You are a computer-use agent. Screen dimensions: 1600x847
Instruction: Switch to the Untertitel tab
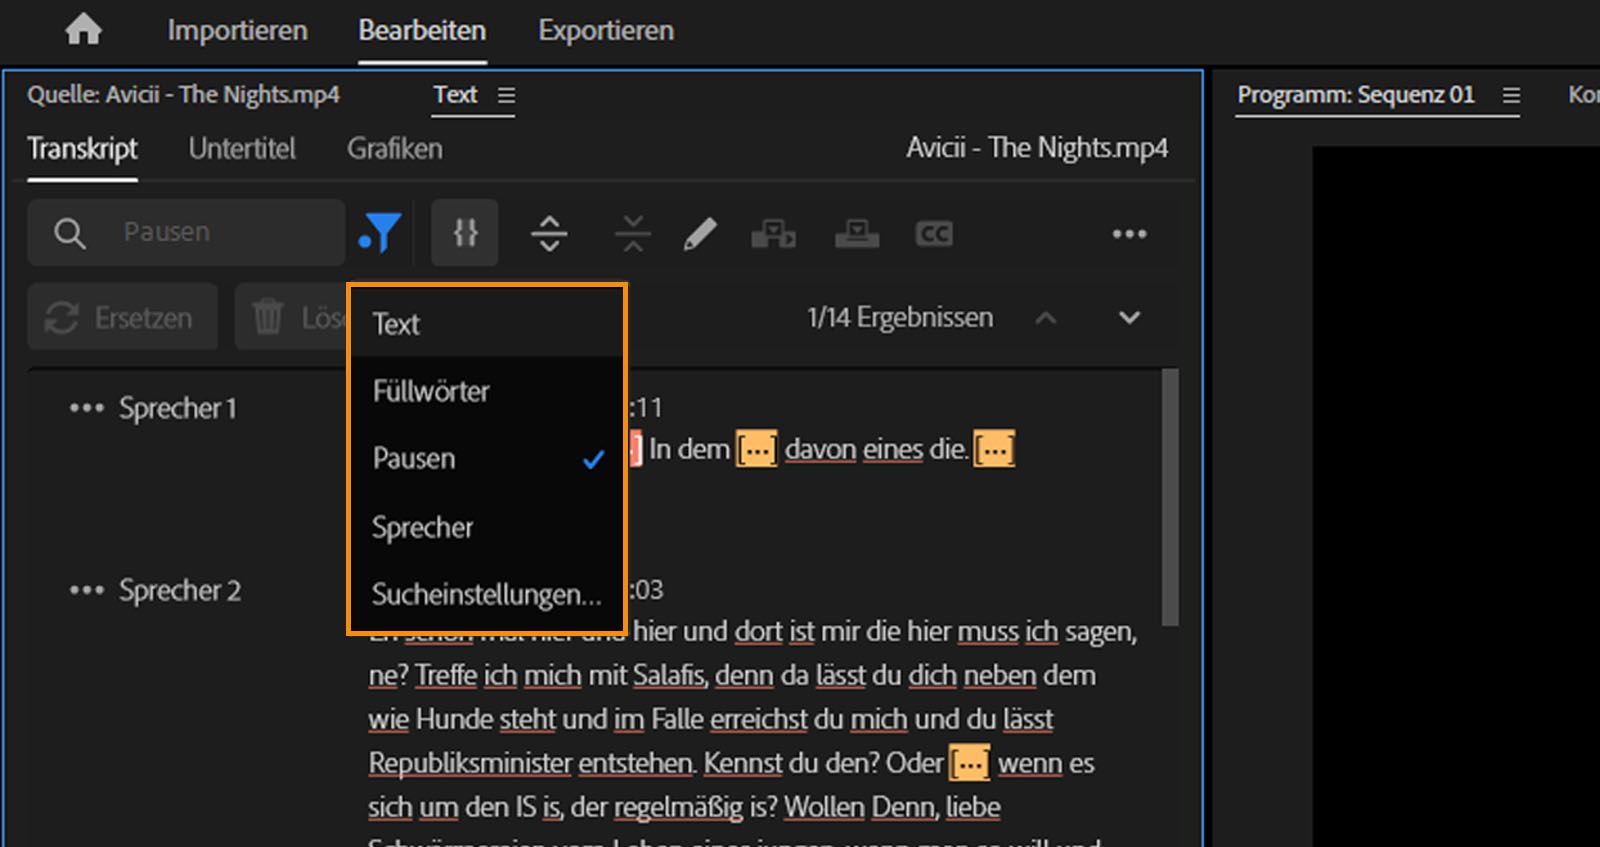242,149
